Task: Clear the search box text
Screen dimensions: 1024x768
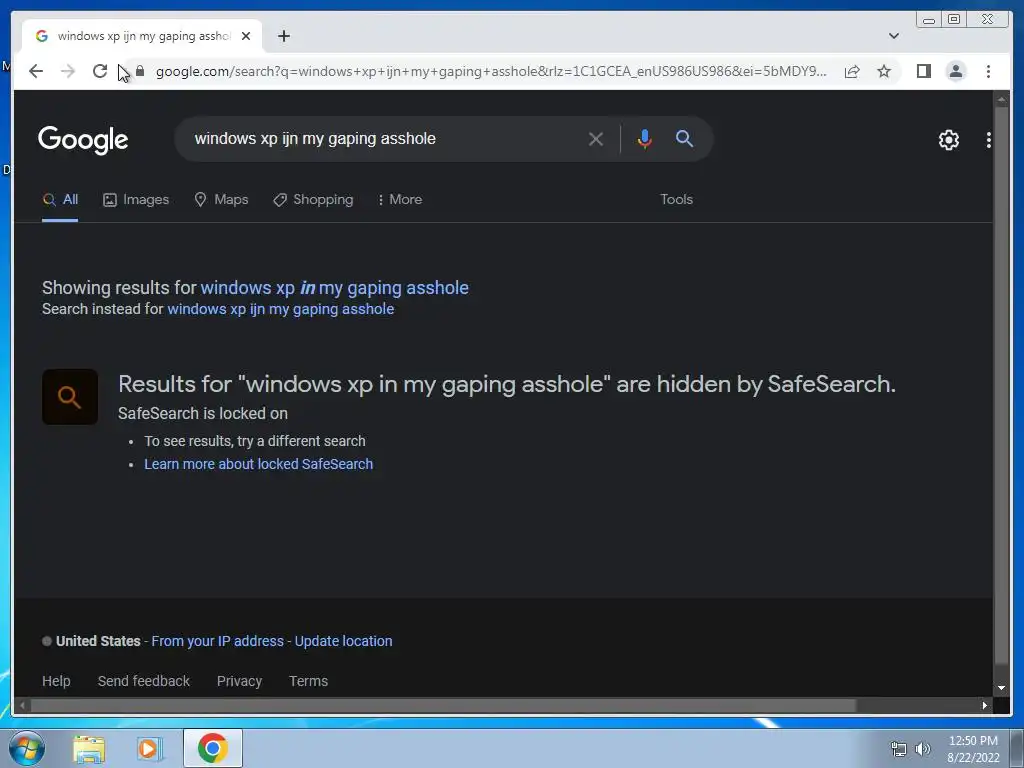Action: tap(596, 138)
